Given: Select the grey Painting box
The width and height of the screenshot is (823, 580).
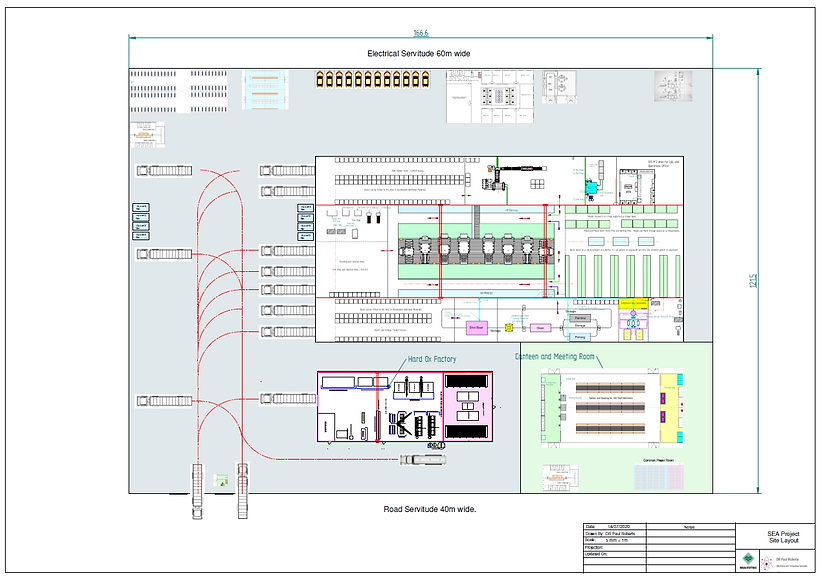Looking at the screenshot, I should tap(580, 318).
